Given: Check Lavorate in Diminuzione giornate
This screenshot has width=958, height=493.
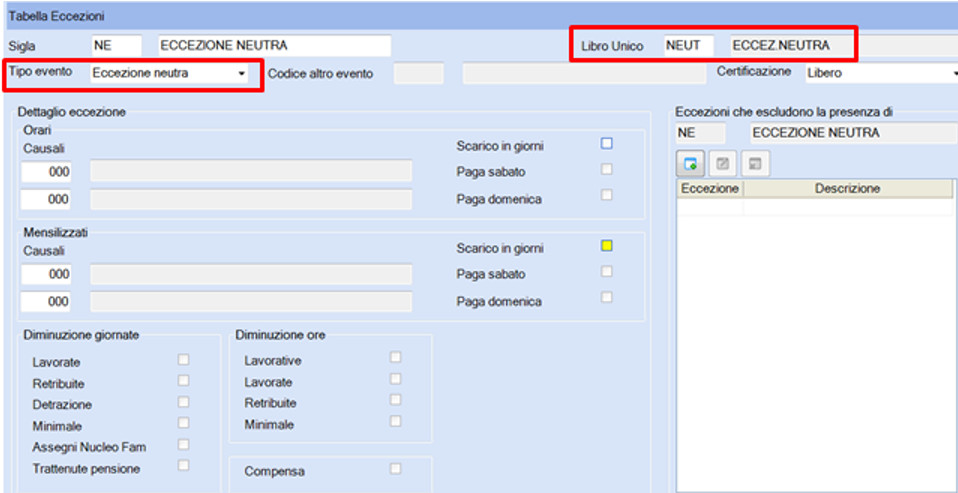Looking at the screenshot, I should 183,360.
